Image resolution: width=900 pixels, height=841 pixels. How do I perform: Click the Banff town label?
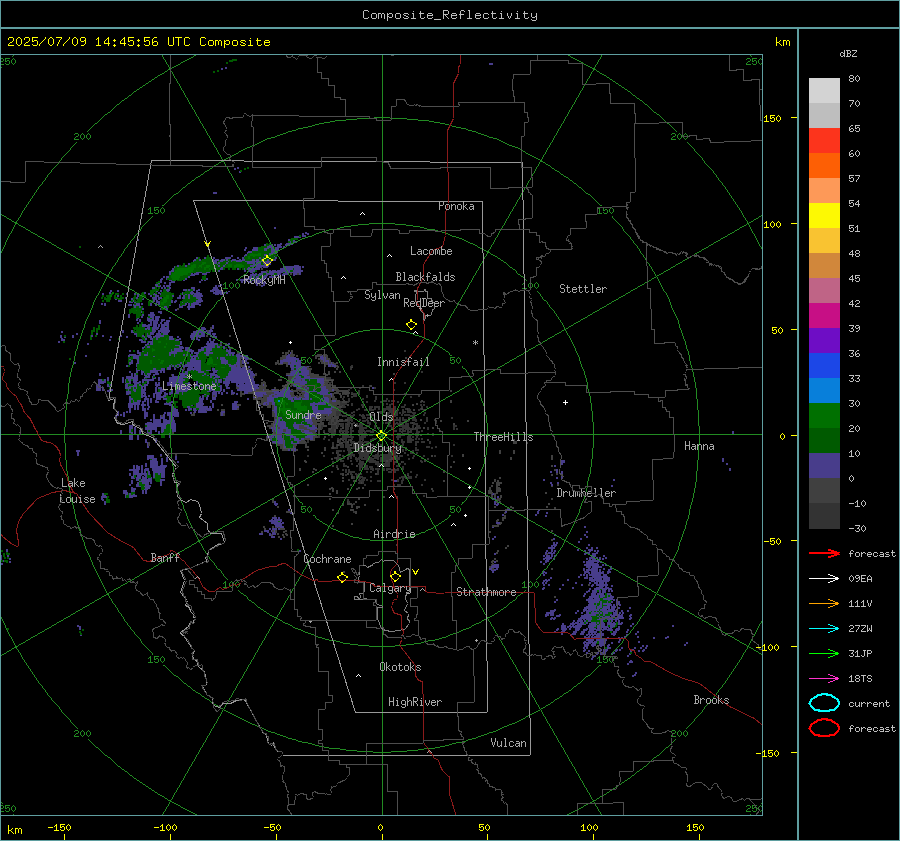[x=165, y=557]
